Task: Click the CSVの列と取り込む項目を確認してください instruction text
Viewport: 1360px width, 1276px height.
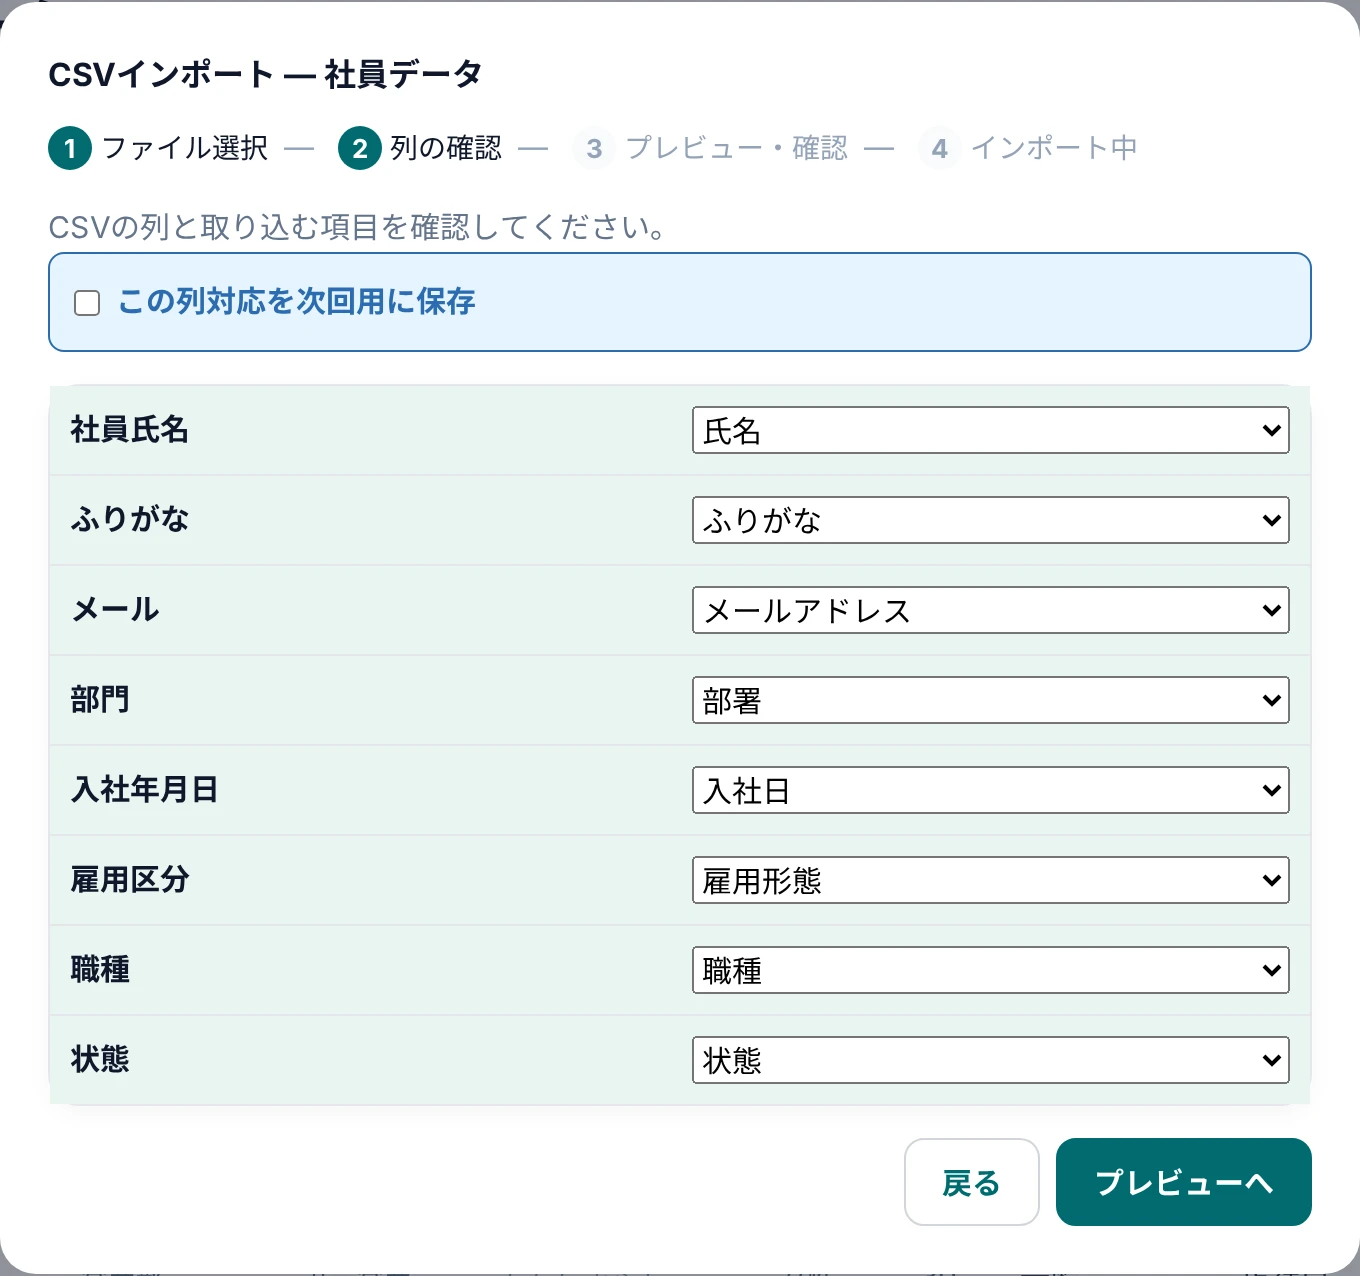Action: click(x=357, y=227)
